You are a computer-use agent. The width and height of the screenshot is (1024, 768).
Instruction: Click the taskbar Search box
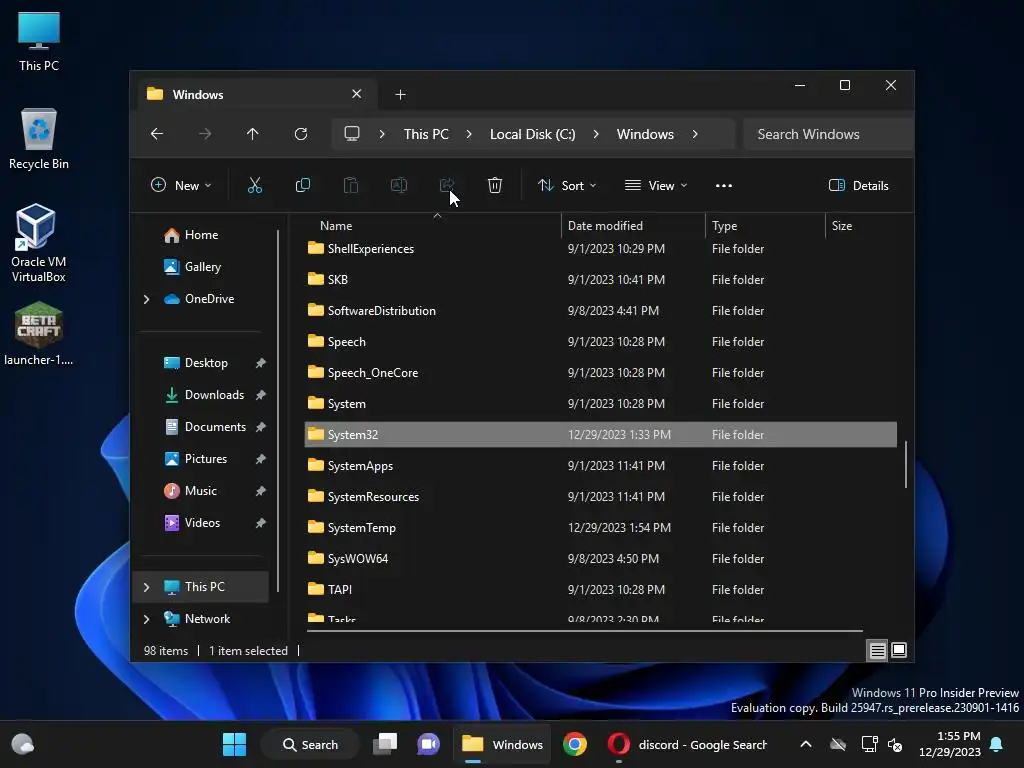tap(310, 744)
